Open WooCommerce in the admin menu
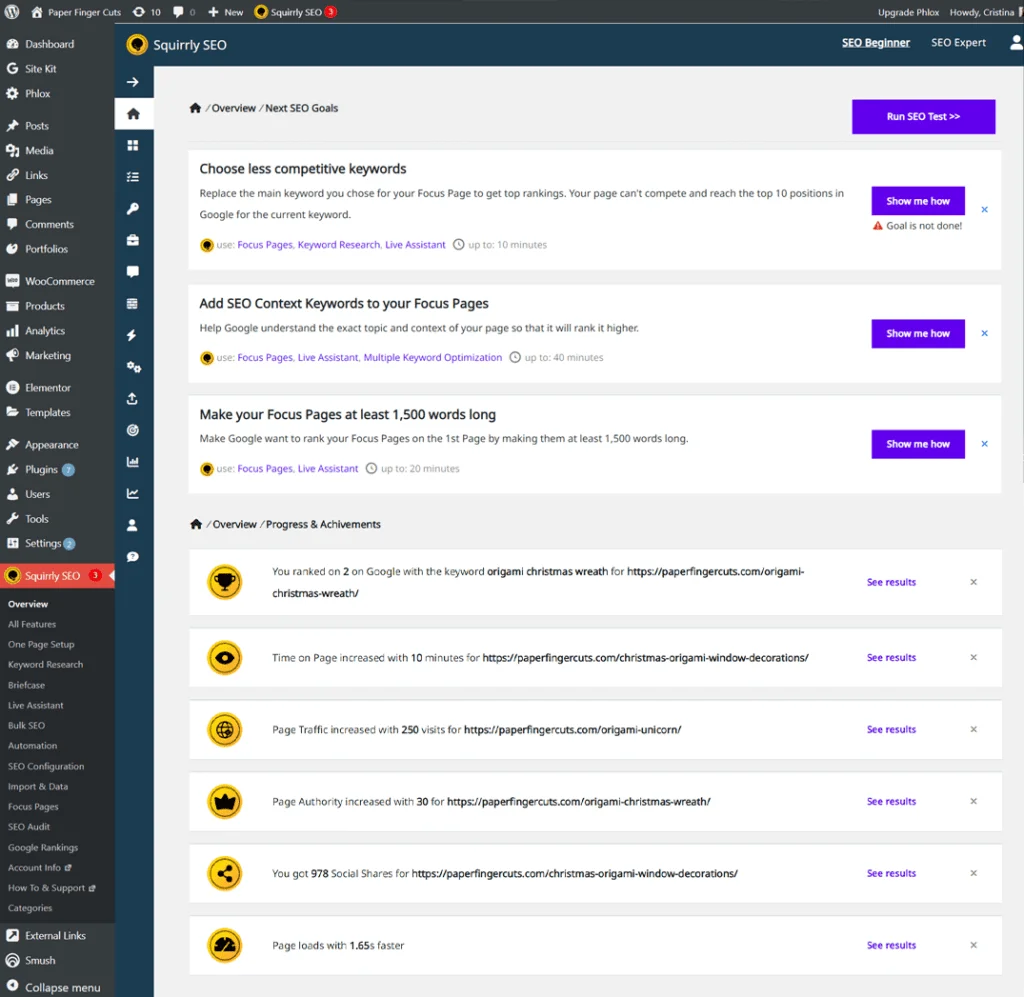Image resolution: width=1024 pixels, height=997 pixels. click(59, 282)
